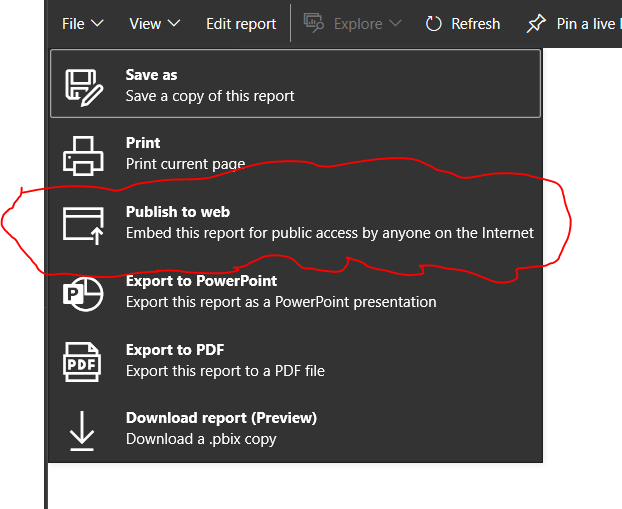This screenshot has width=622, height=509.
Task: Expand the Explore dropdown chevron
Action: (x=395, y=23)
